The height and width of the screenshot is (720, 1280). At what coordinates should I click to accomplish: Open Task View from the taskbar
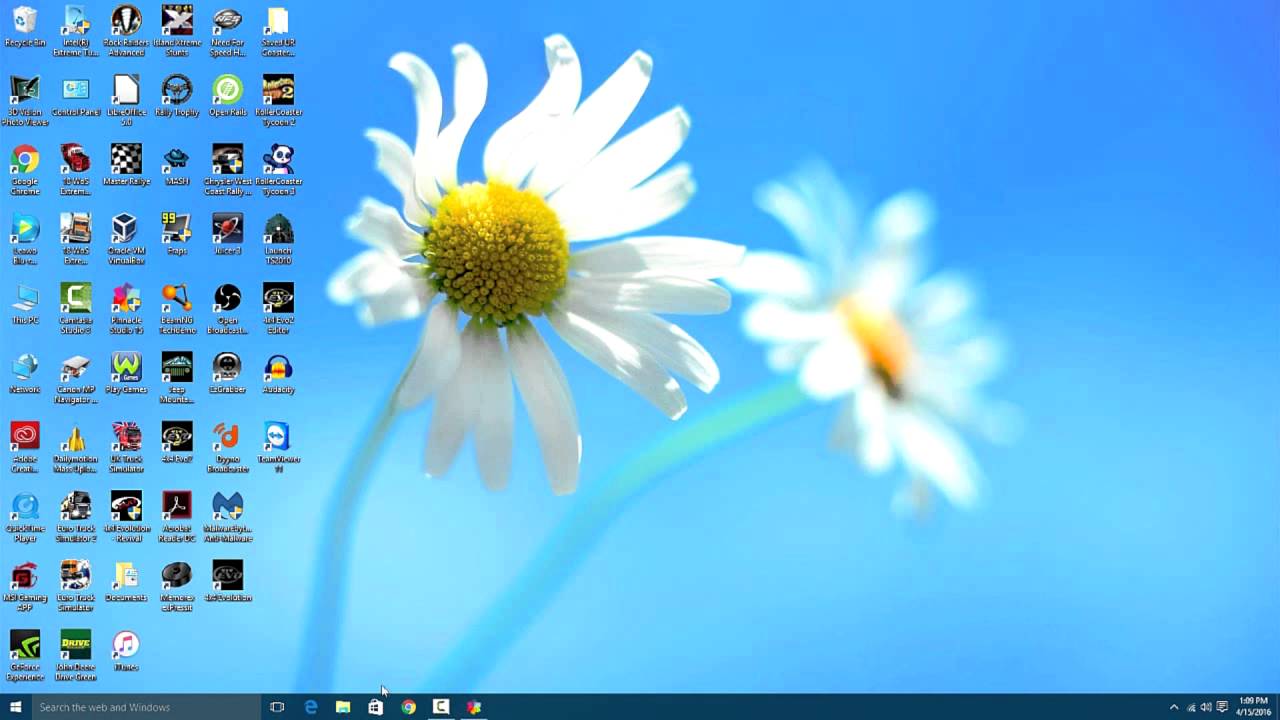point(277,707)
